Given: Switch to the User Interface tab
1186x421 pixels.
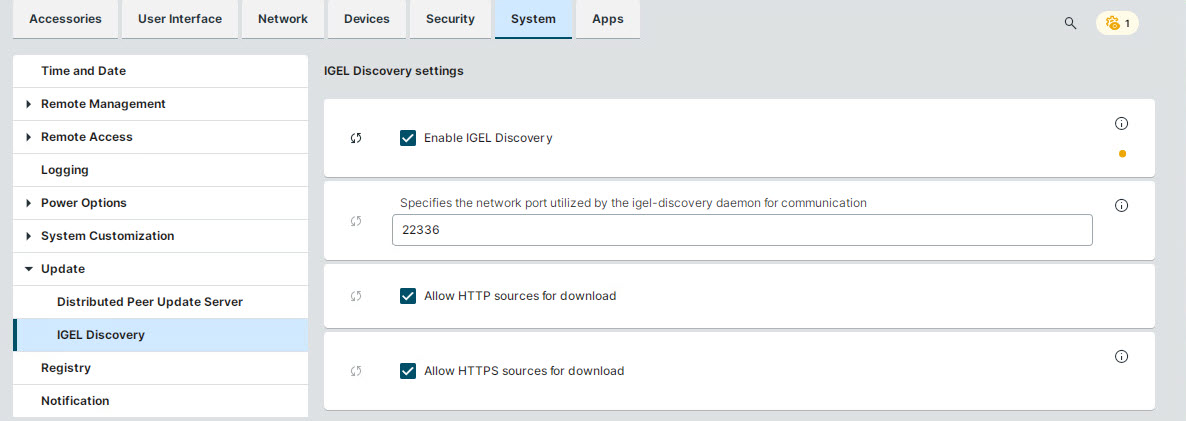Looking at the screenshot, I should pos(180,19).
